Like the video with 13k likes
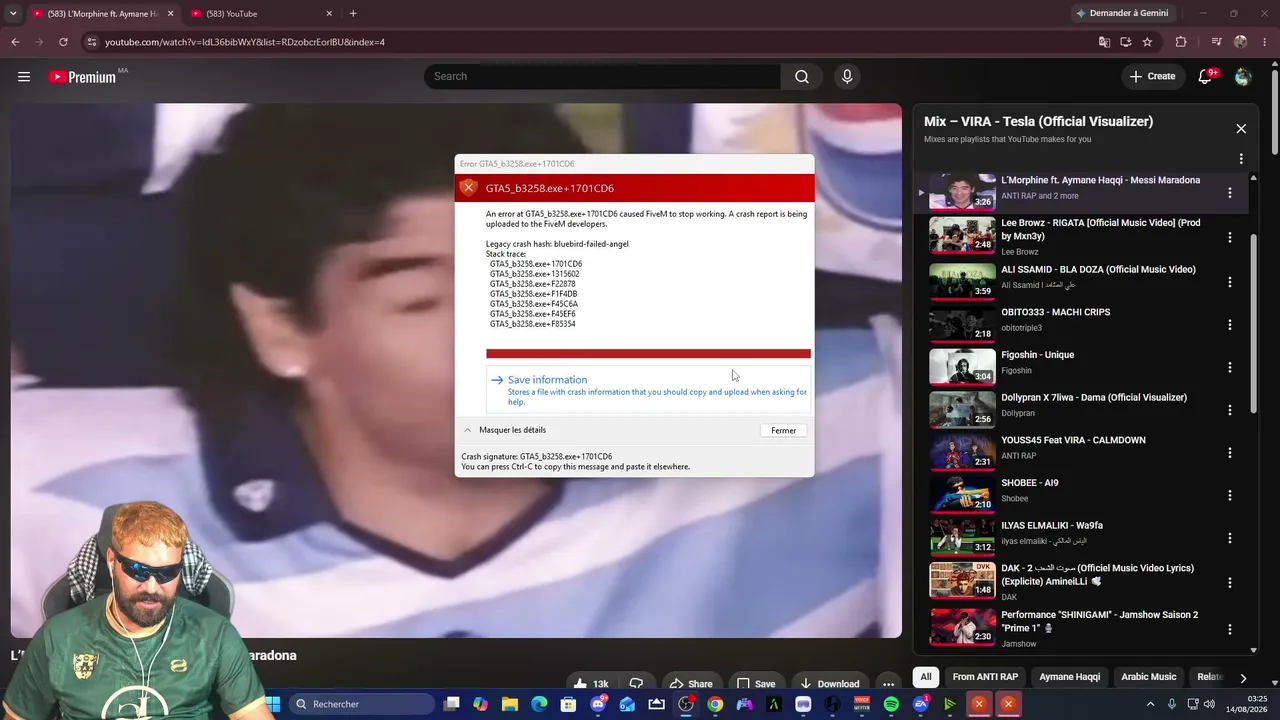1280x720 pixels. [592, 684]
